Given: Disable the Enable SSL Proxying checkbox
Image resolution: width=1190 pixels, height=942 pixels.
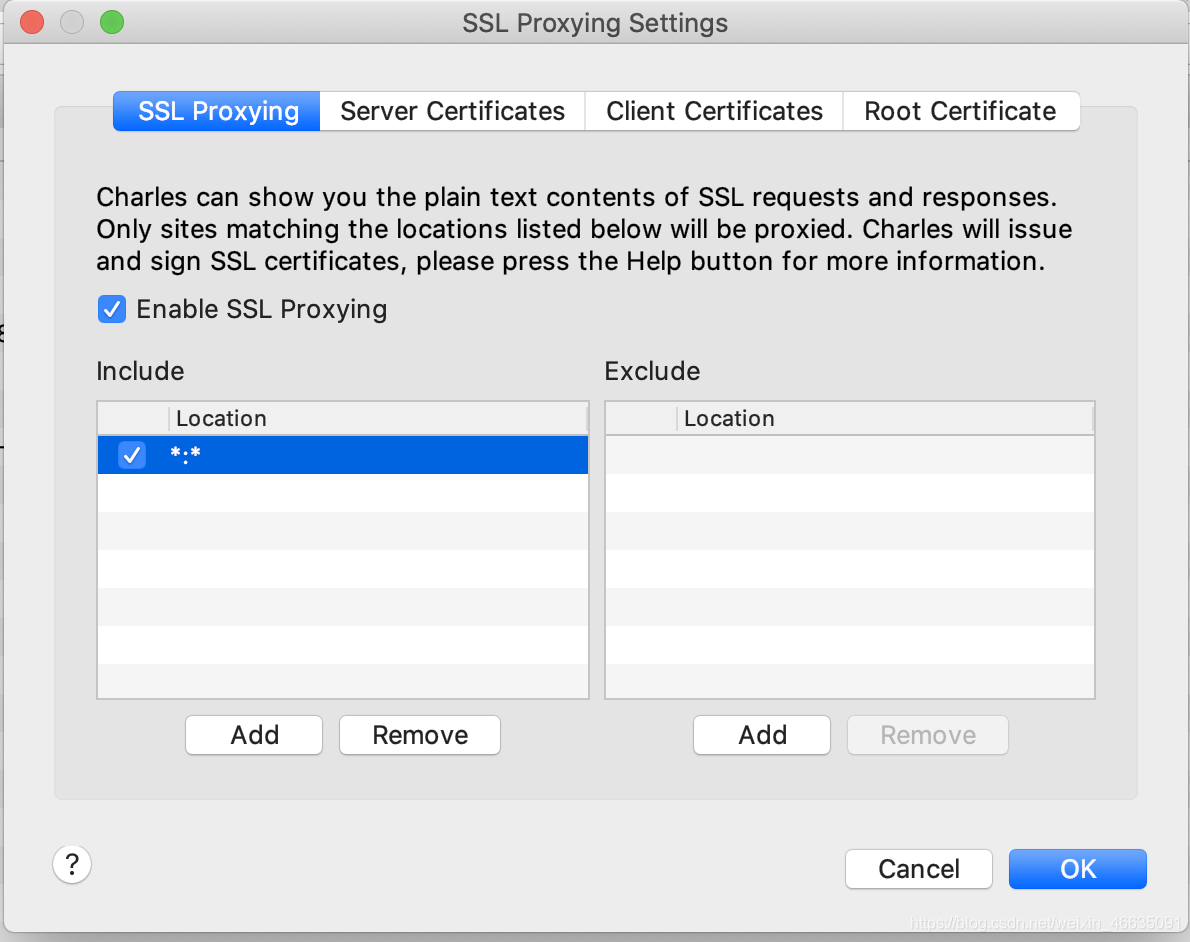Looking at the screenshot, I should click(x=112, y=309).
